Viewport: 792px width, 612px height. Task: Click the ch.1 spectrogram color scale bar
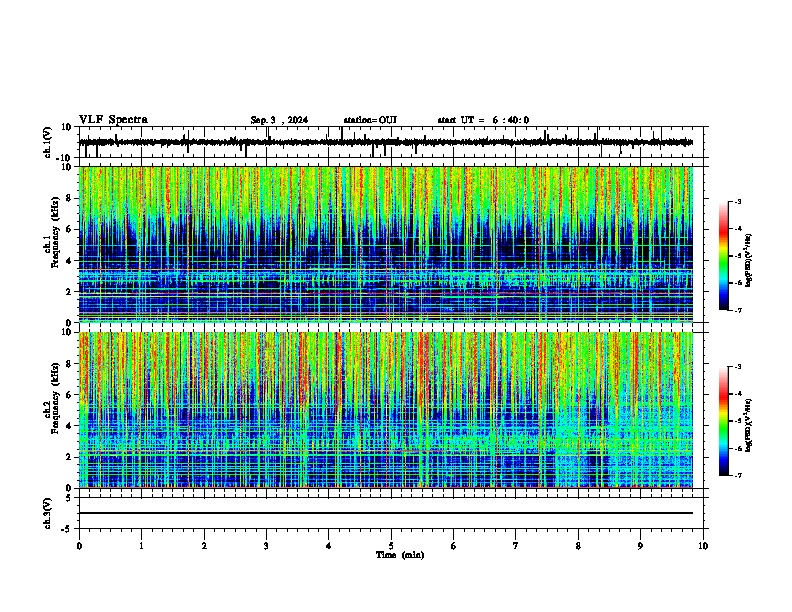[724, 255]
